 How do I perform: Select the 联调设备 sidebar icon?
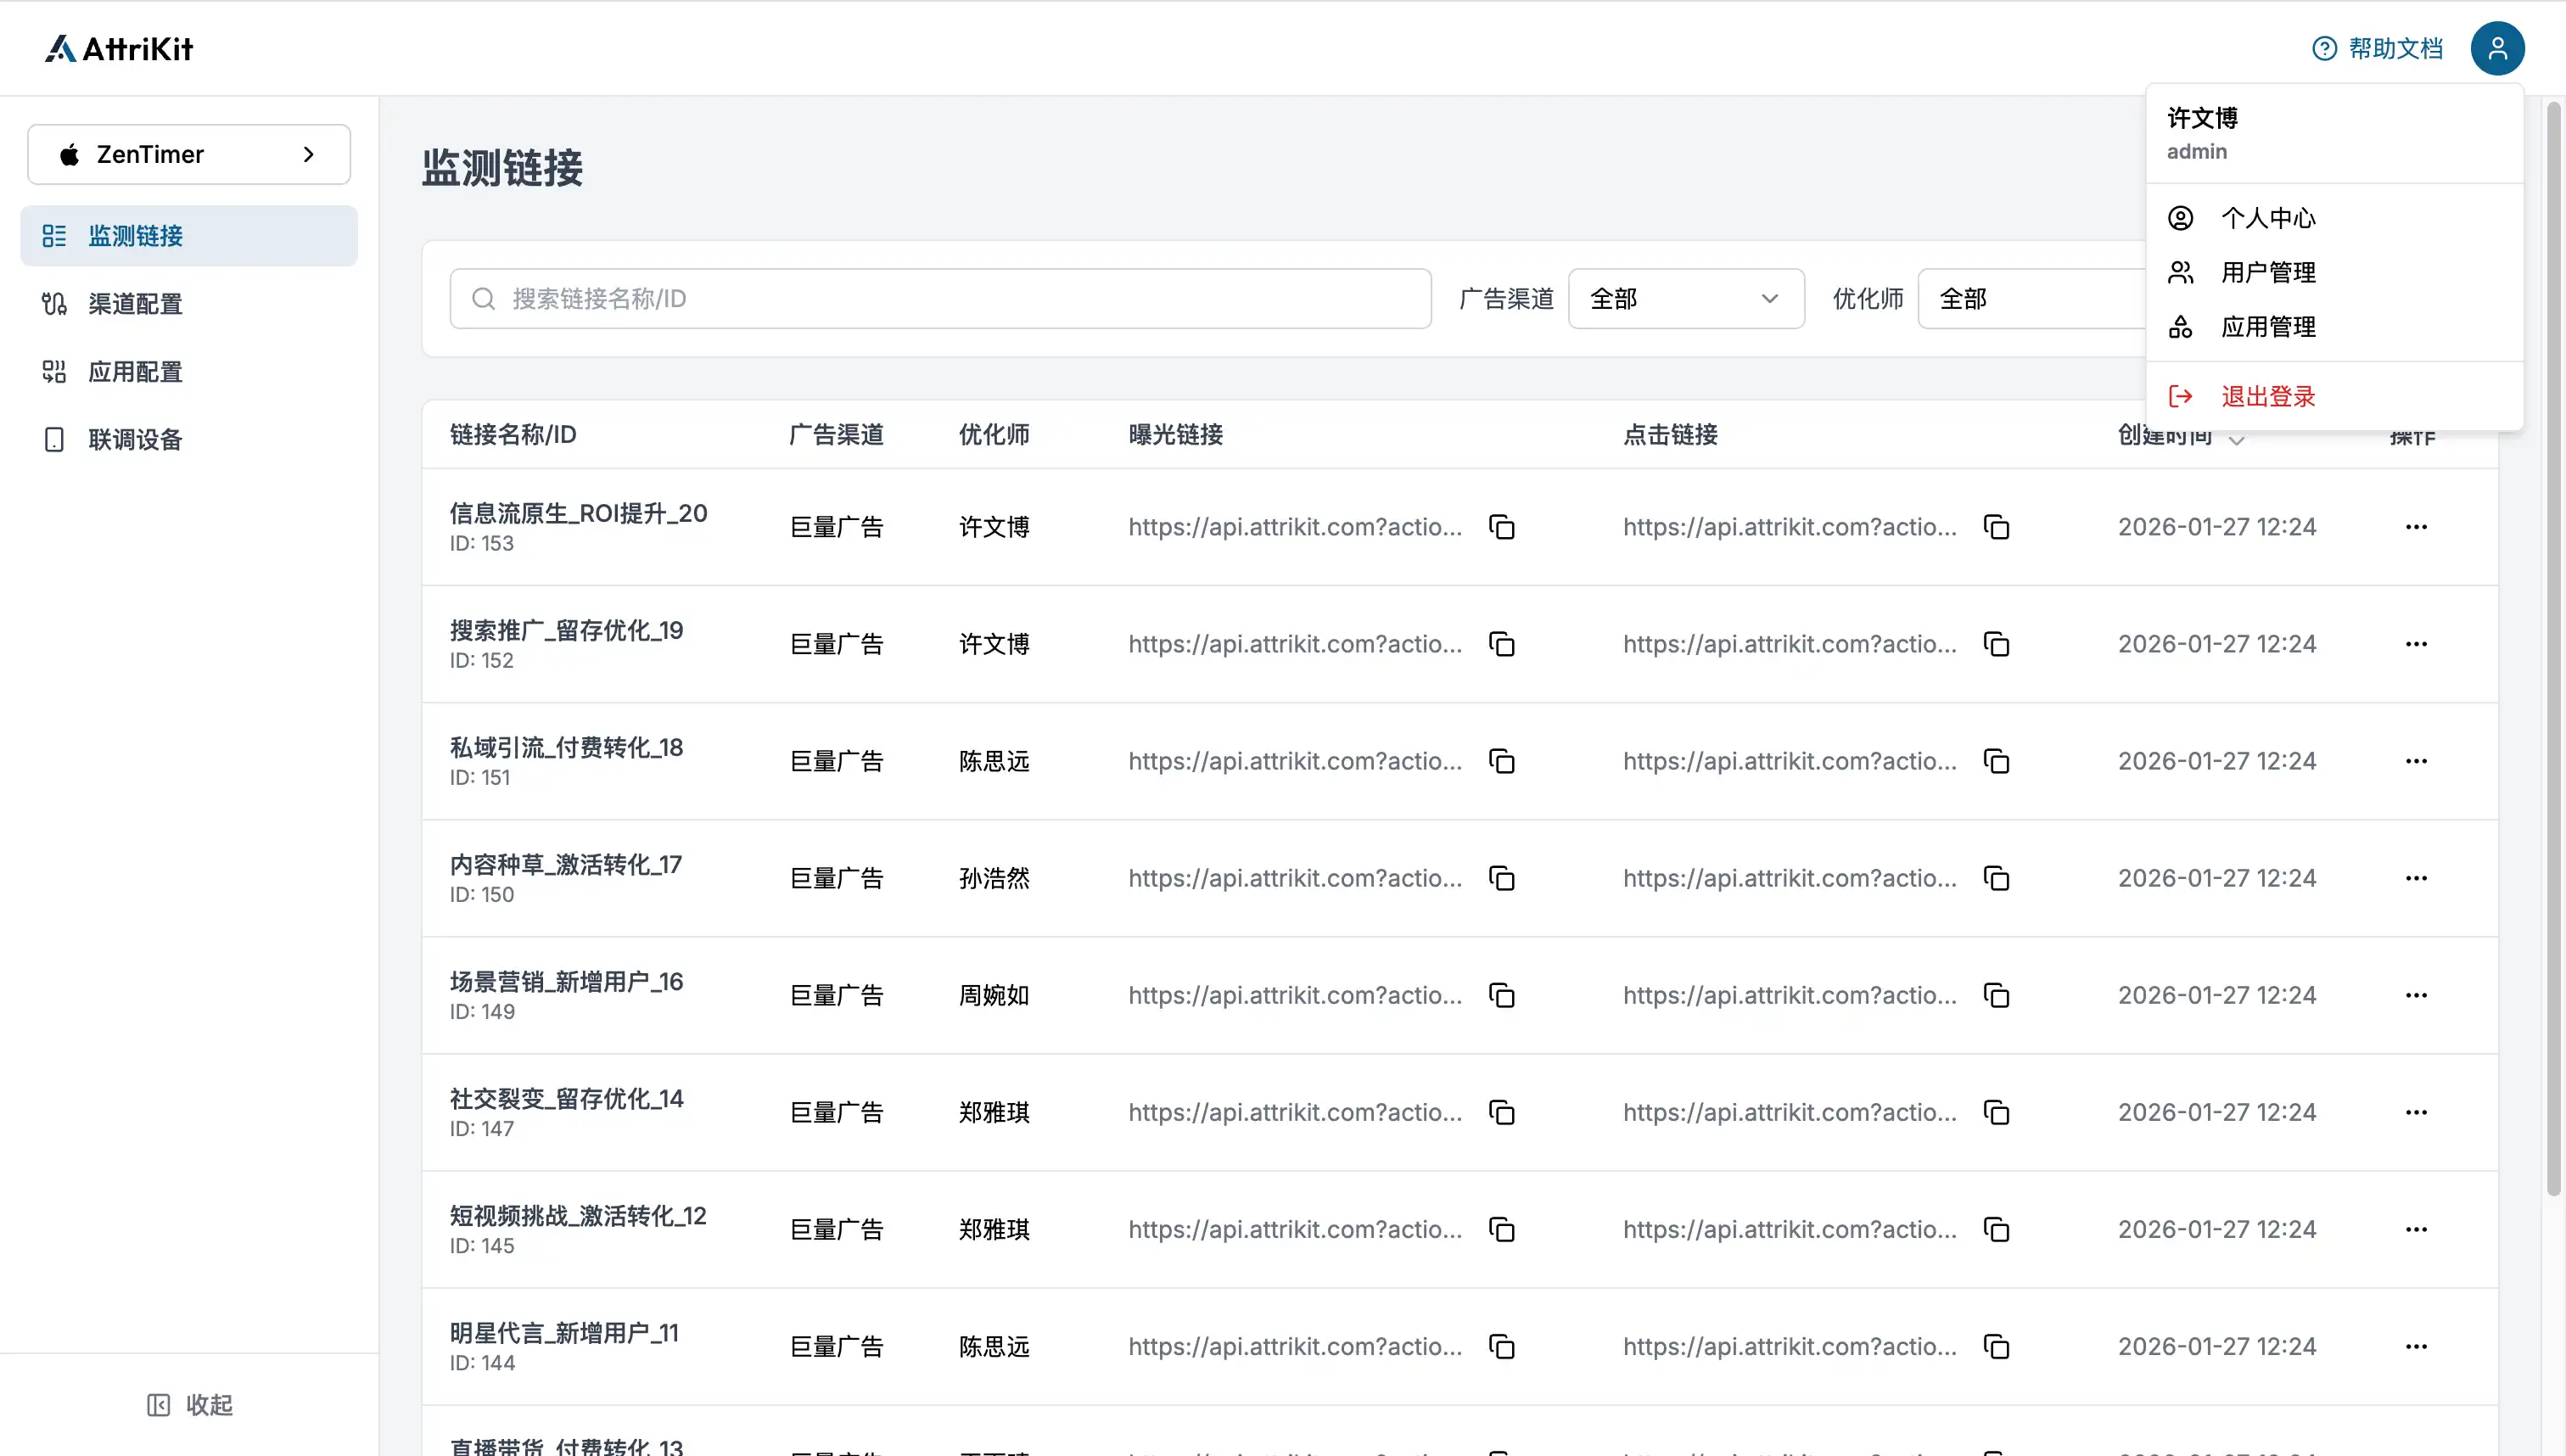click(54, 439)
